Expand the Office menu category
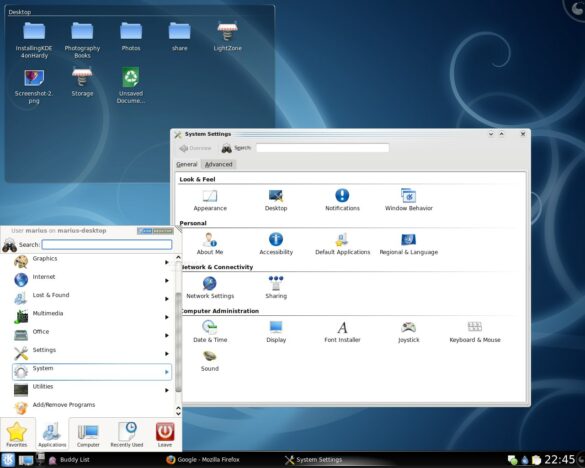The height and width of the screenshot is (468, 585). (91, 335)
